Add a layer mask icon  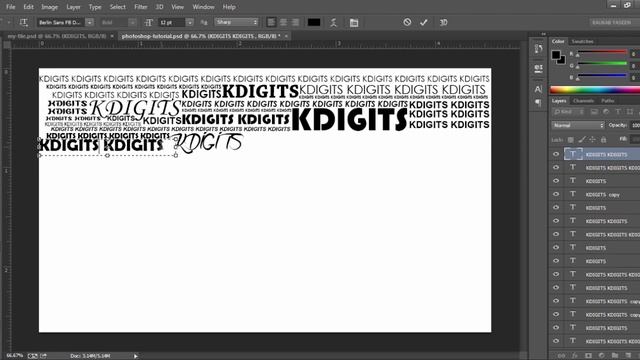pos(588,356)
